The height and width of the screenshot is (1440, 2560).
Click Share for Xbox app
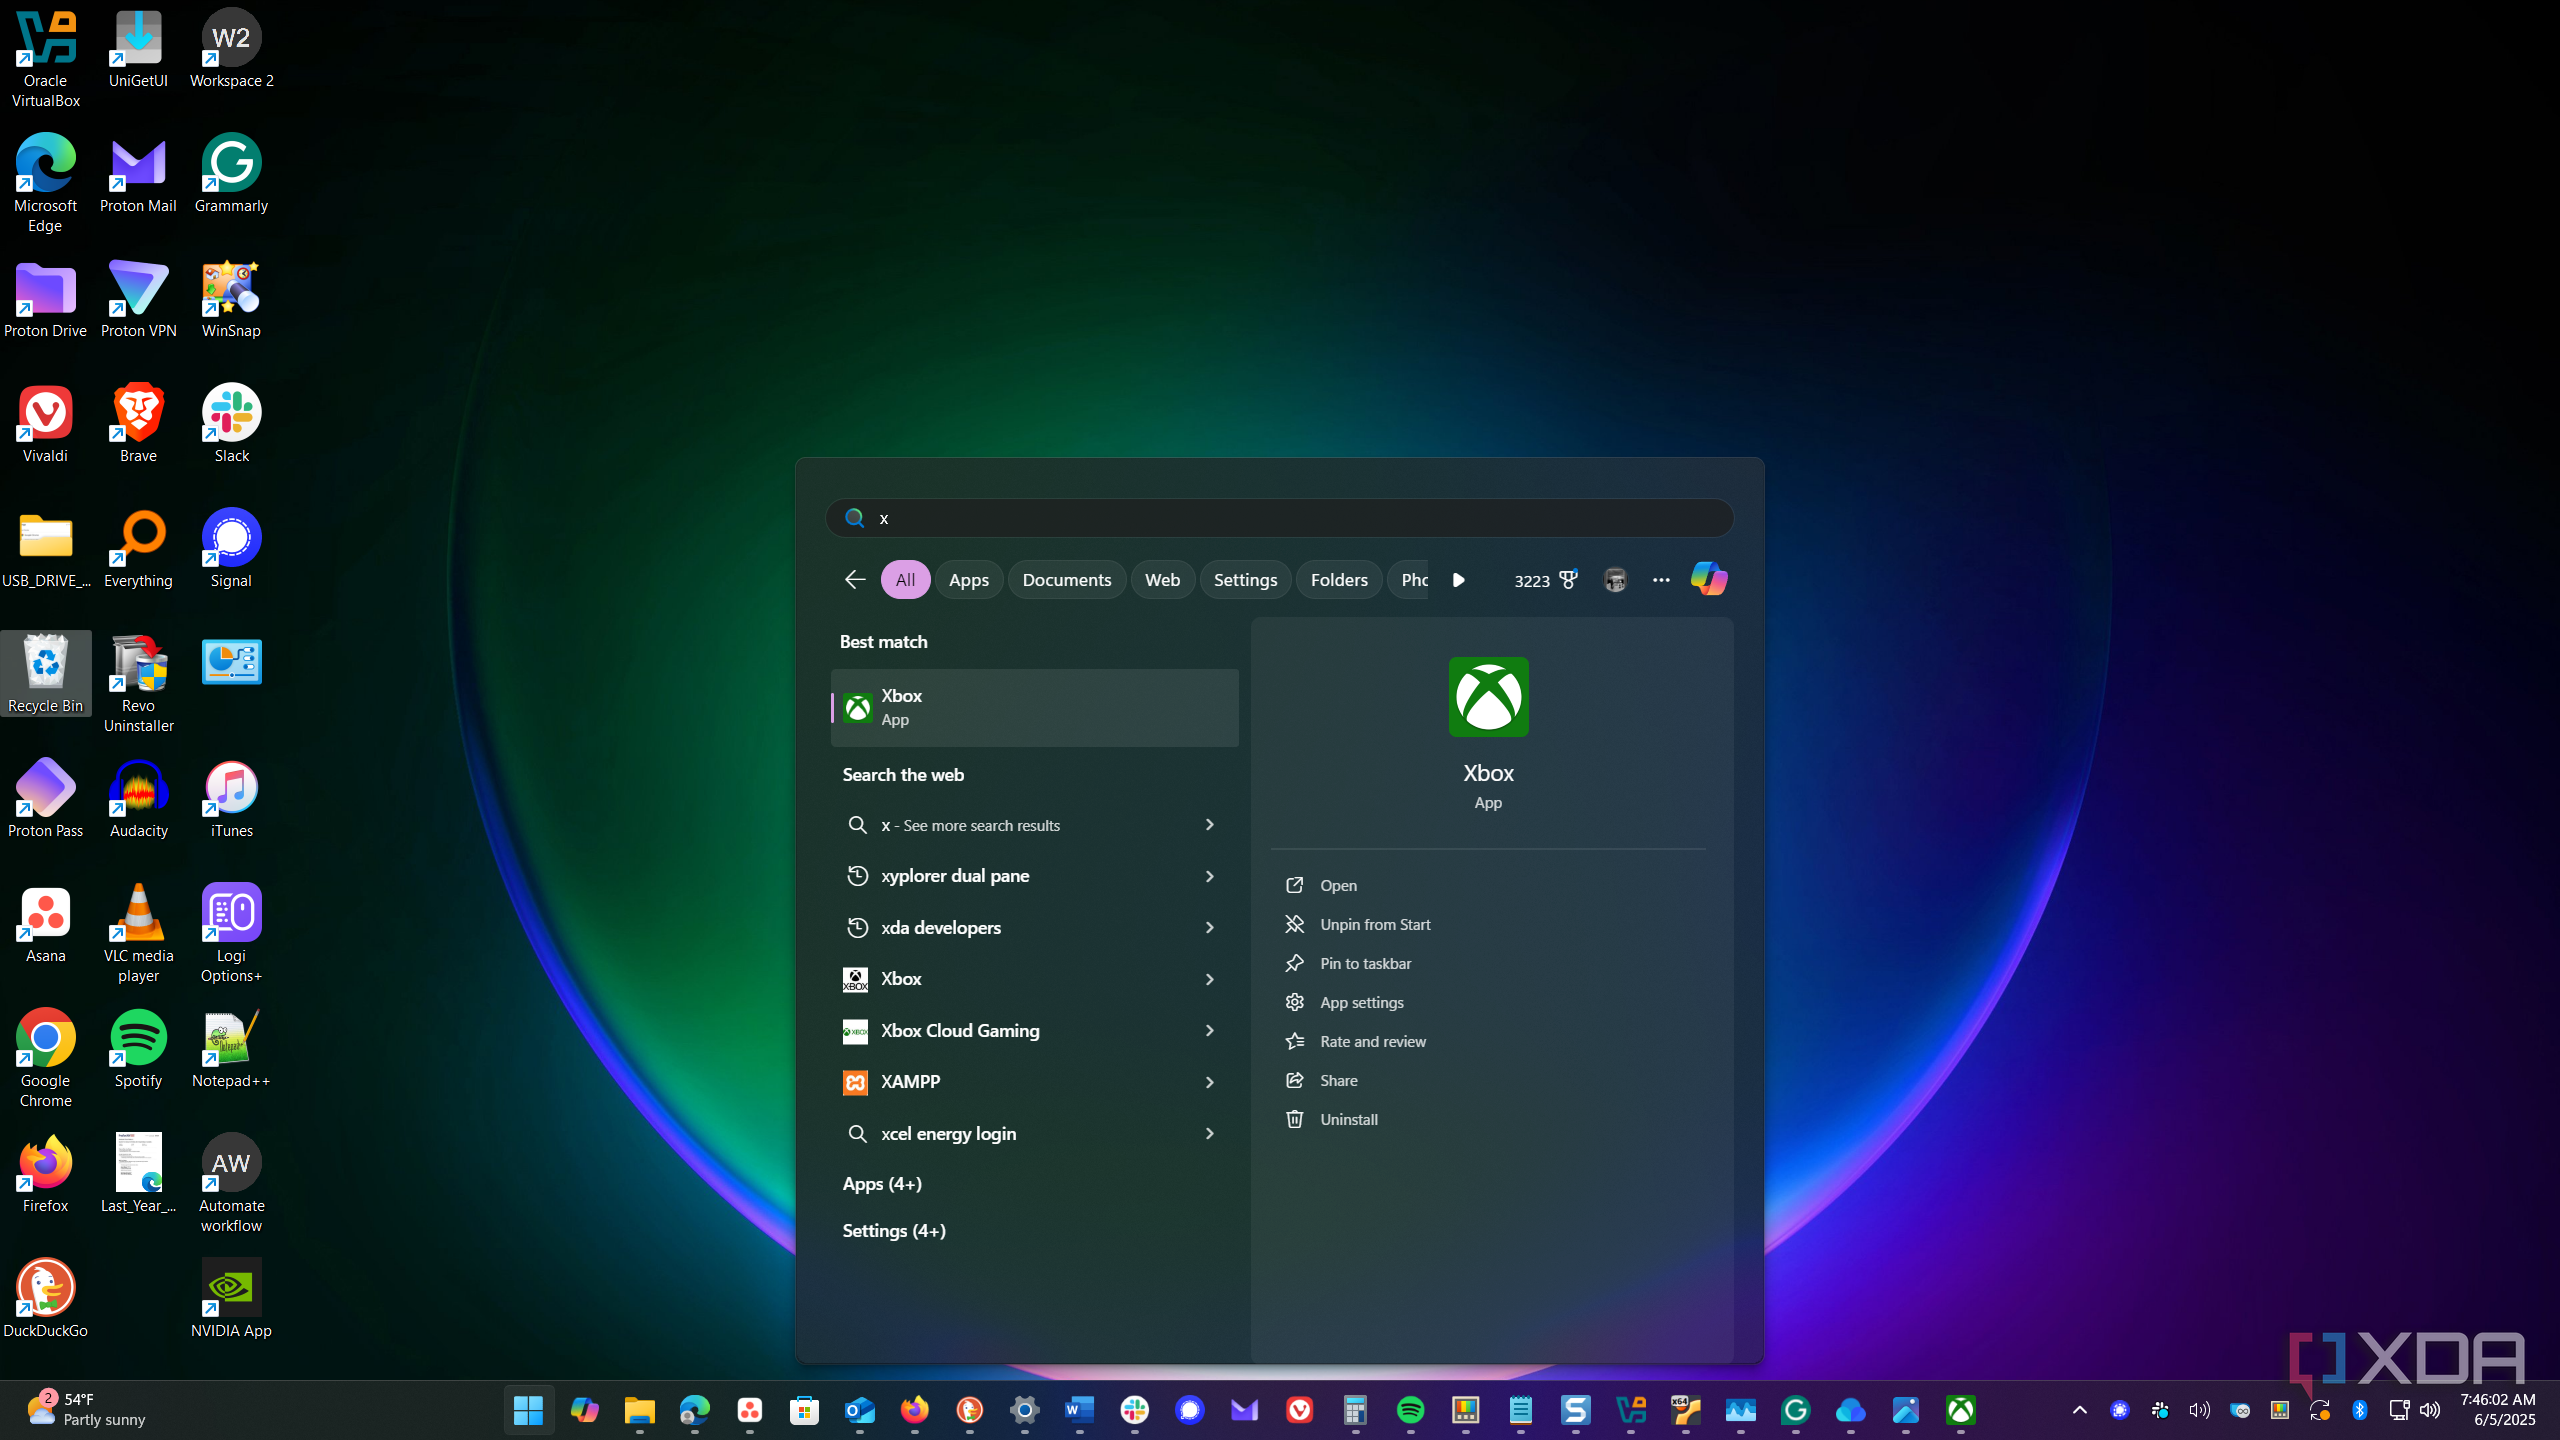[x=1338, y=1081]
